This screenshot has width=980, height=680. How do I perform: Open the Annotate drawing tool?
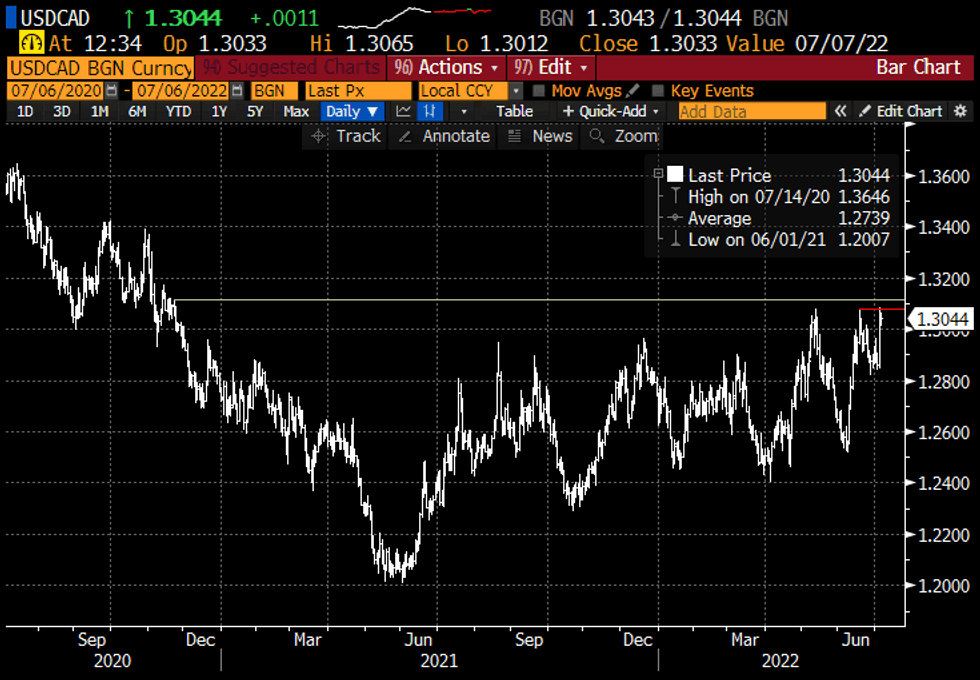tap(445, 136)
